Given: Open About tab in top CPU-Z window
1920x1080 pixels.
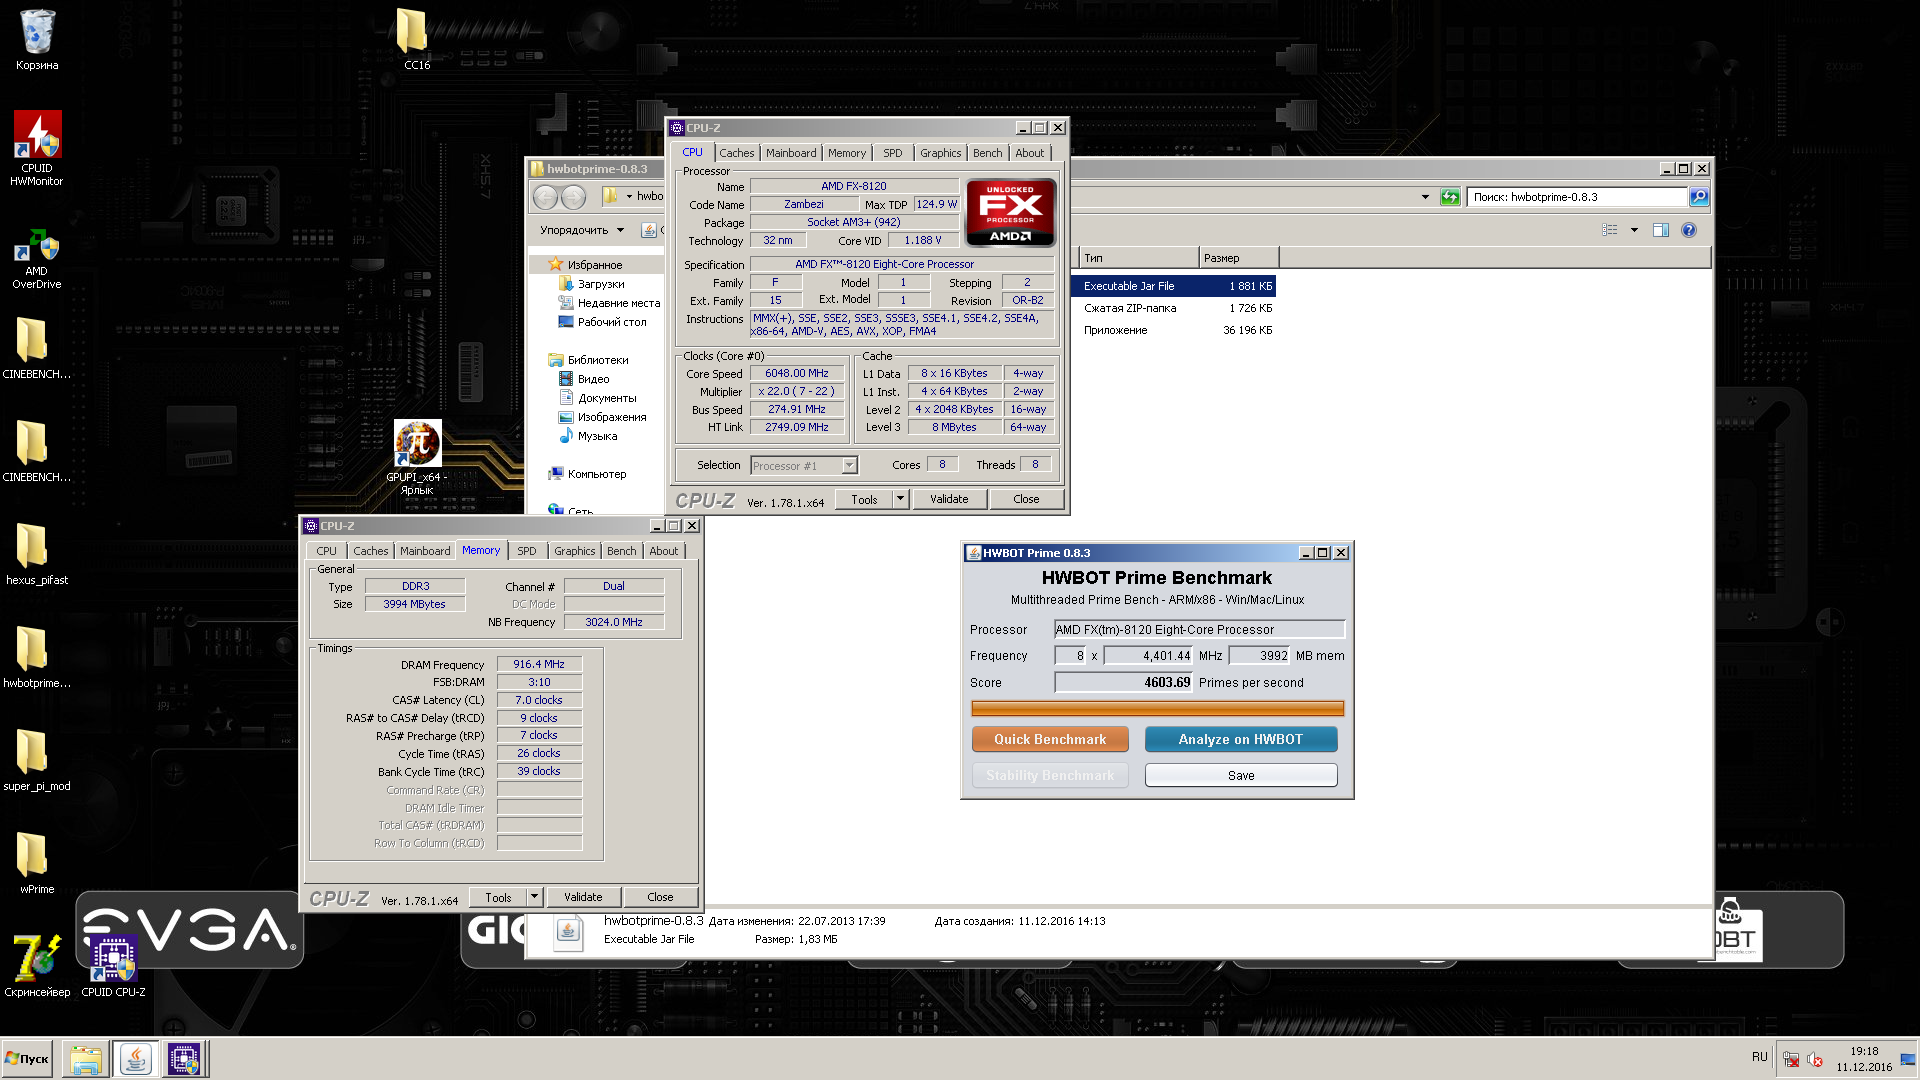Looking at the screenshot, I should click(x=1029, y=153).
